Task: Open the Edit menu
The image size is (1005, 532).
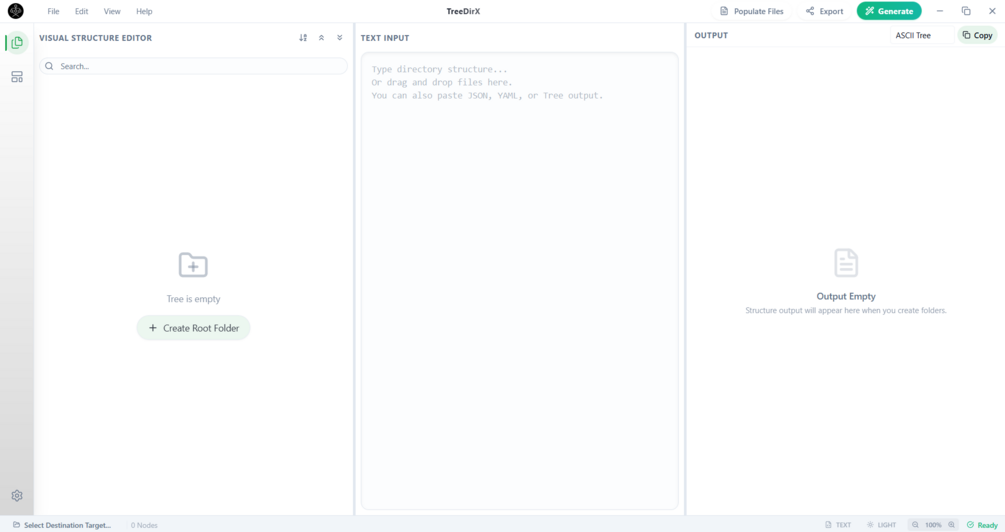Action: (81, 12)
